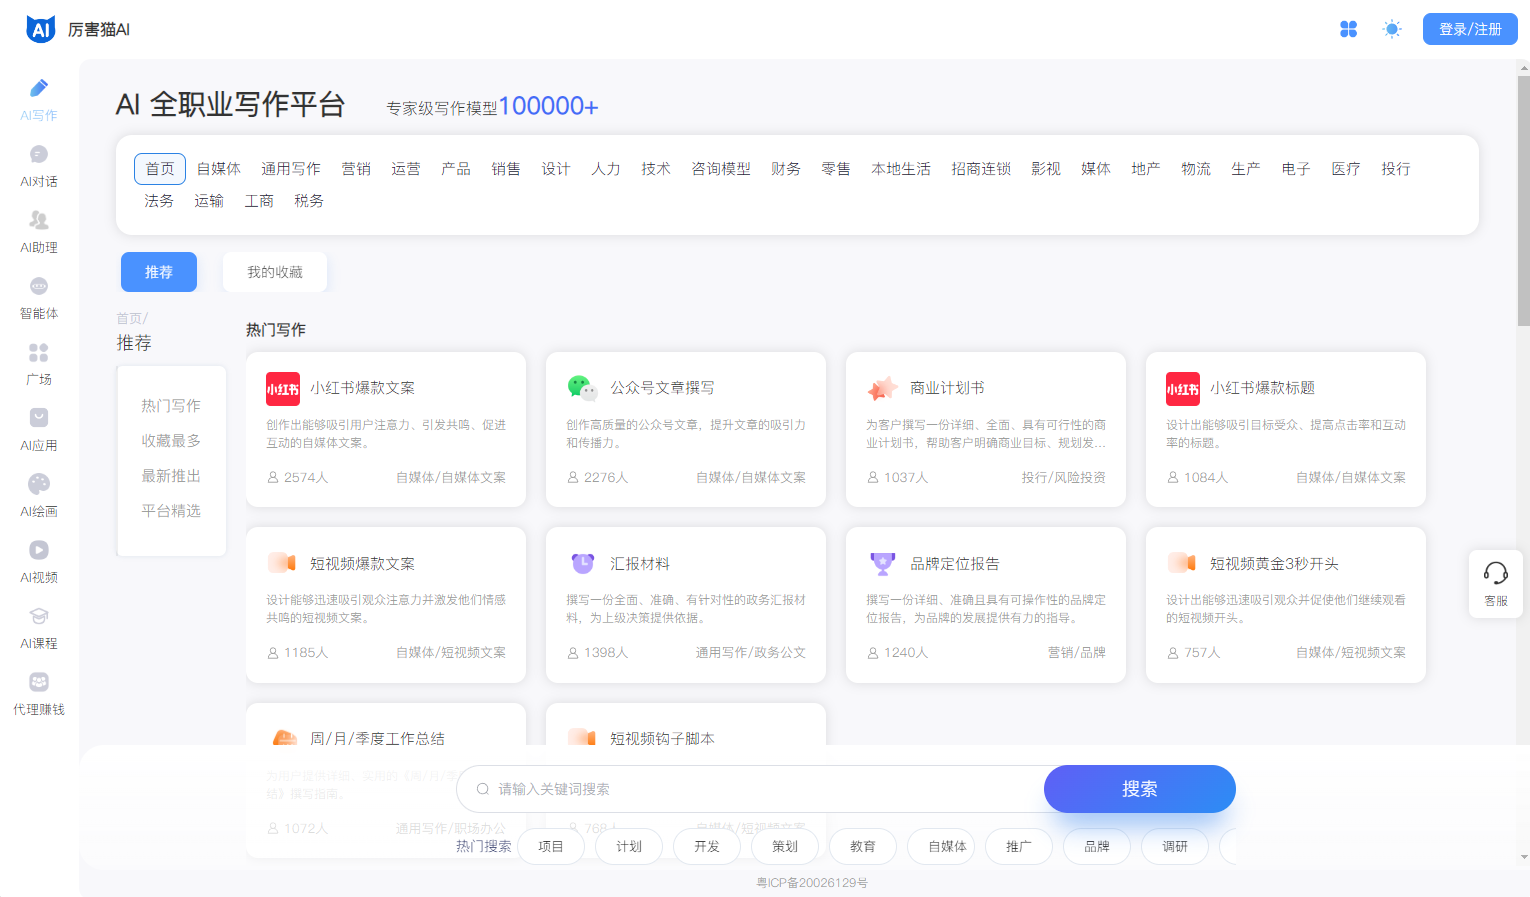The width and height of the screenshot is (1530, 897).
Task: Open the 小红书爆款文案 card
Action: 386,429
